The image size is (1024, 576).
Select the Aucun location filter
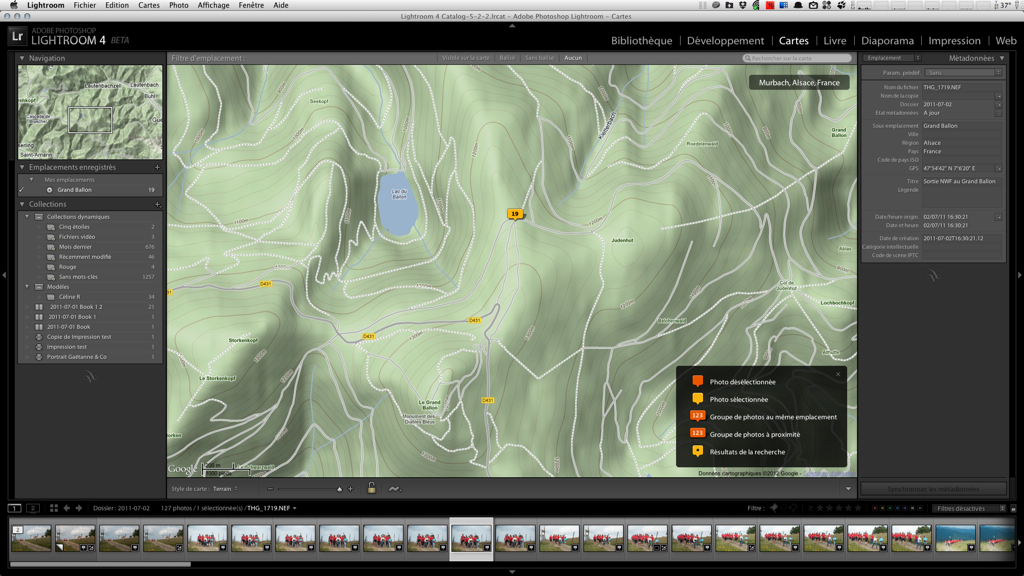tap(573, 58)
